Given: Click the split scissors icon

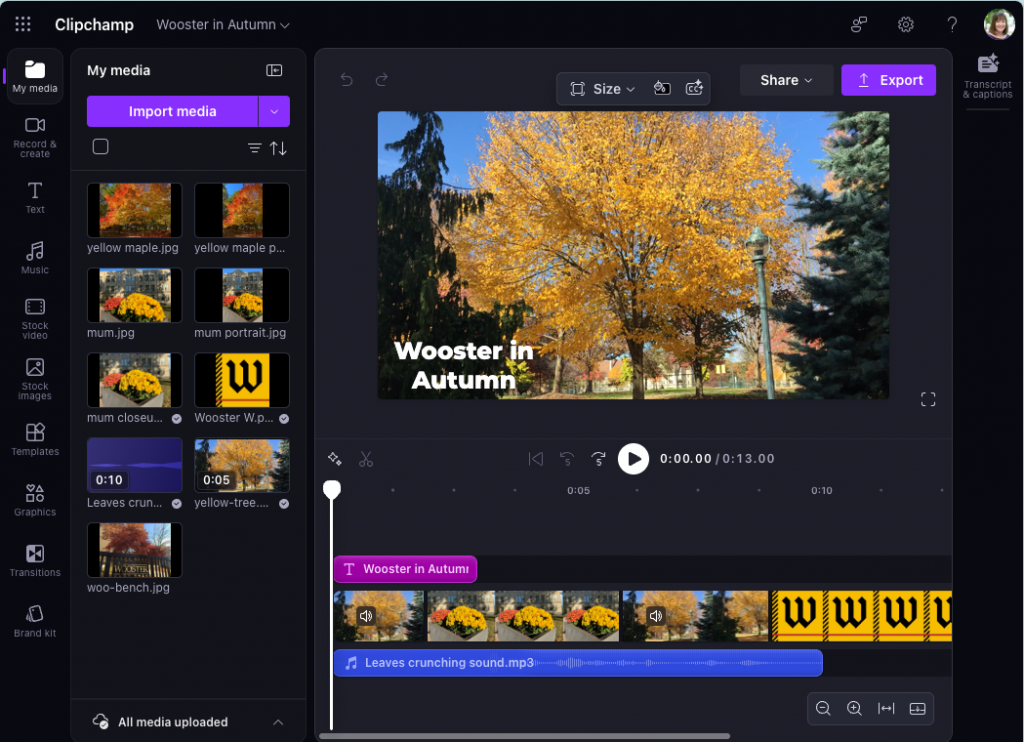Looking at the screenshot, I should [366, 459].
